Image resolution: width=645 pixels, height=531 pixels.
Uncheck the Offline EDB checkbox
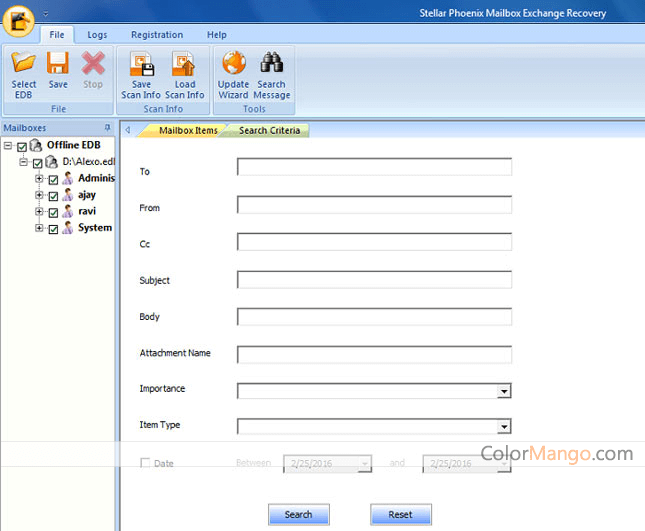tap(22, 146)
